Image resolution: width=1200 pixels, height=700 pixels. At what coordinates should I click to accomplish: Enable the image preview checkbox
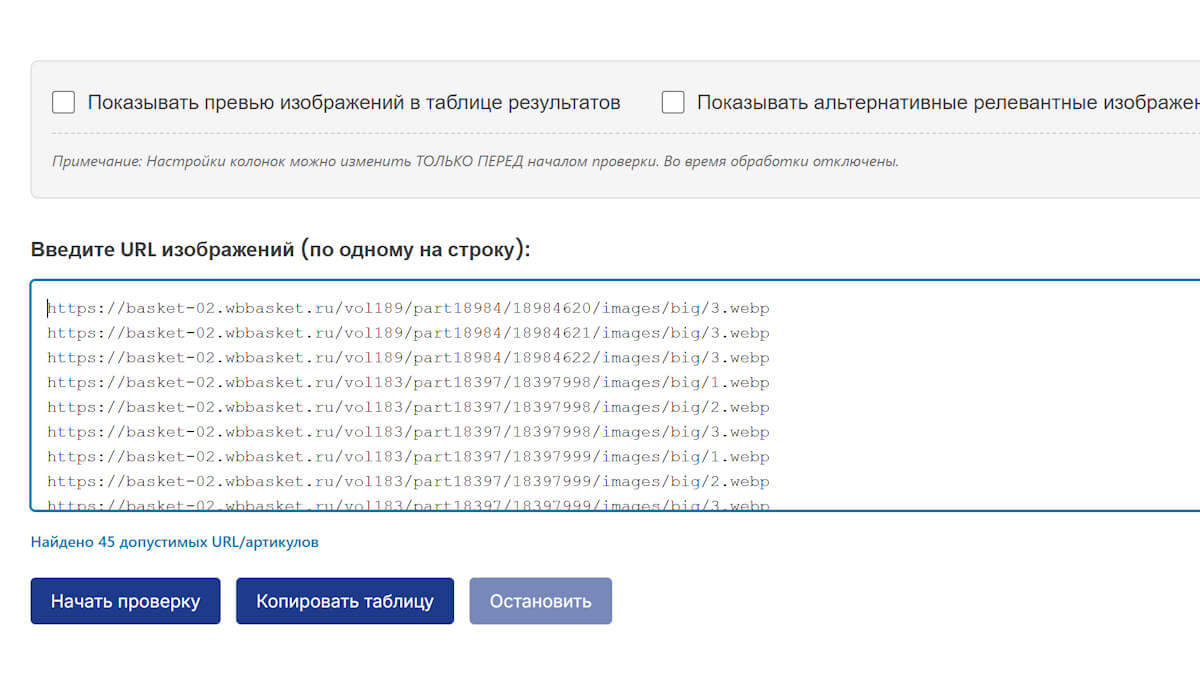coord(64,103)
